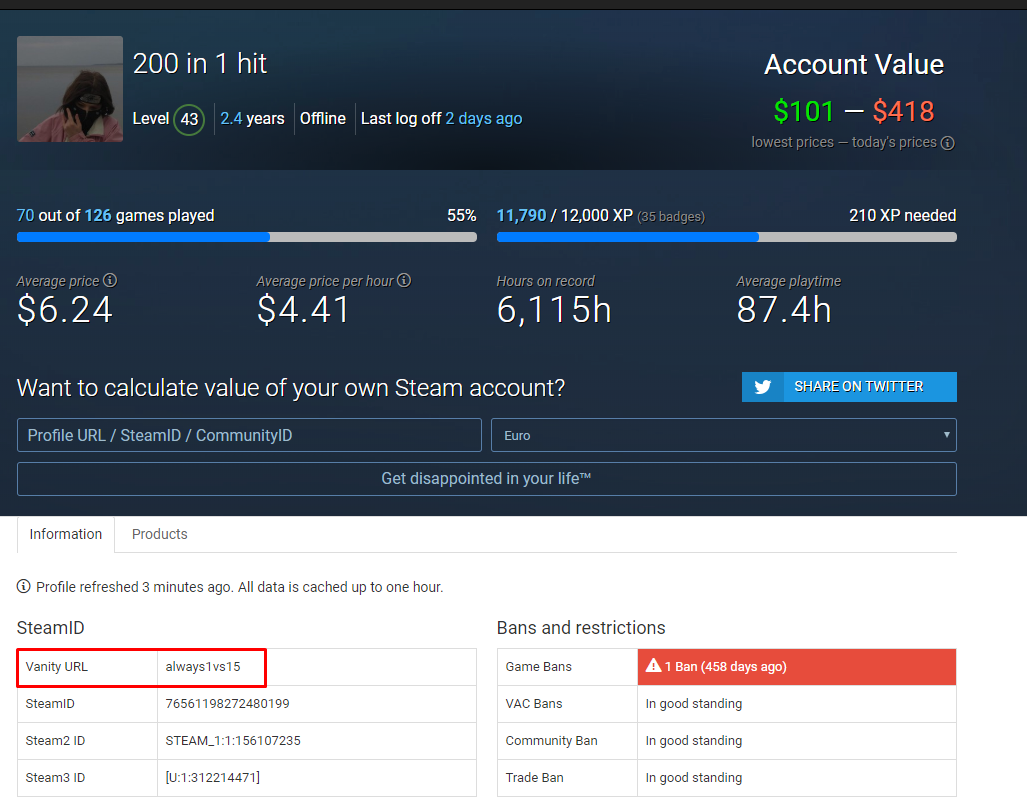
Task: Click the Profile URL input field
Action: point(249,435)
